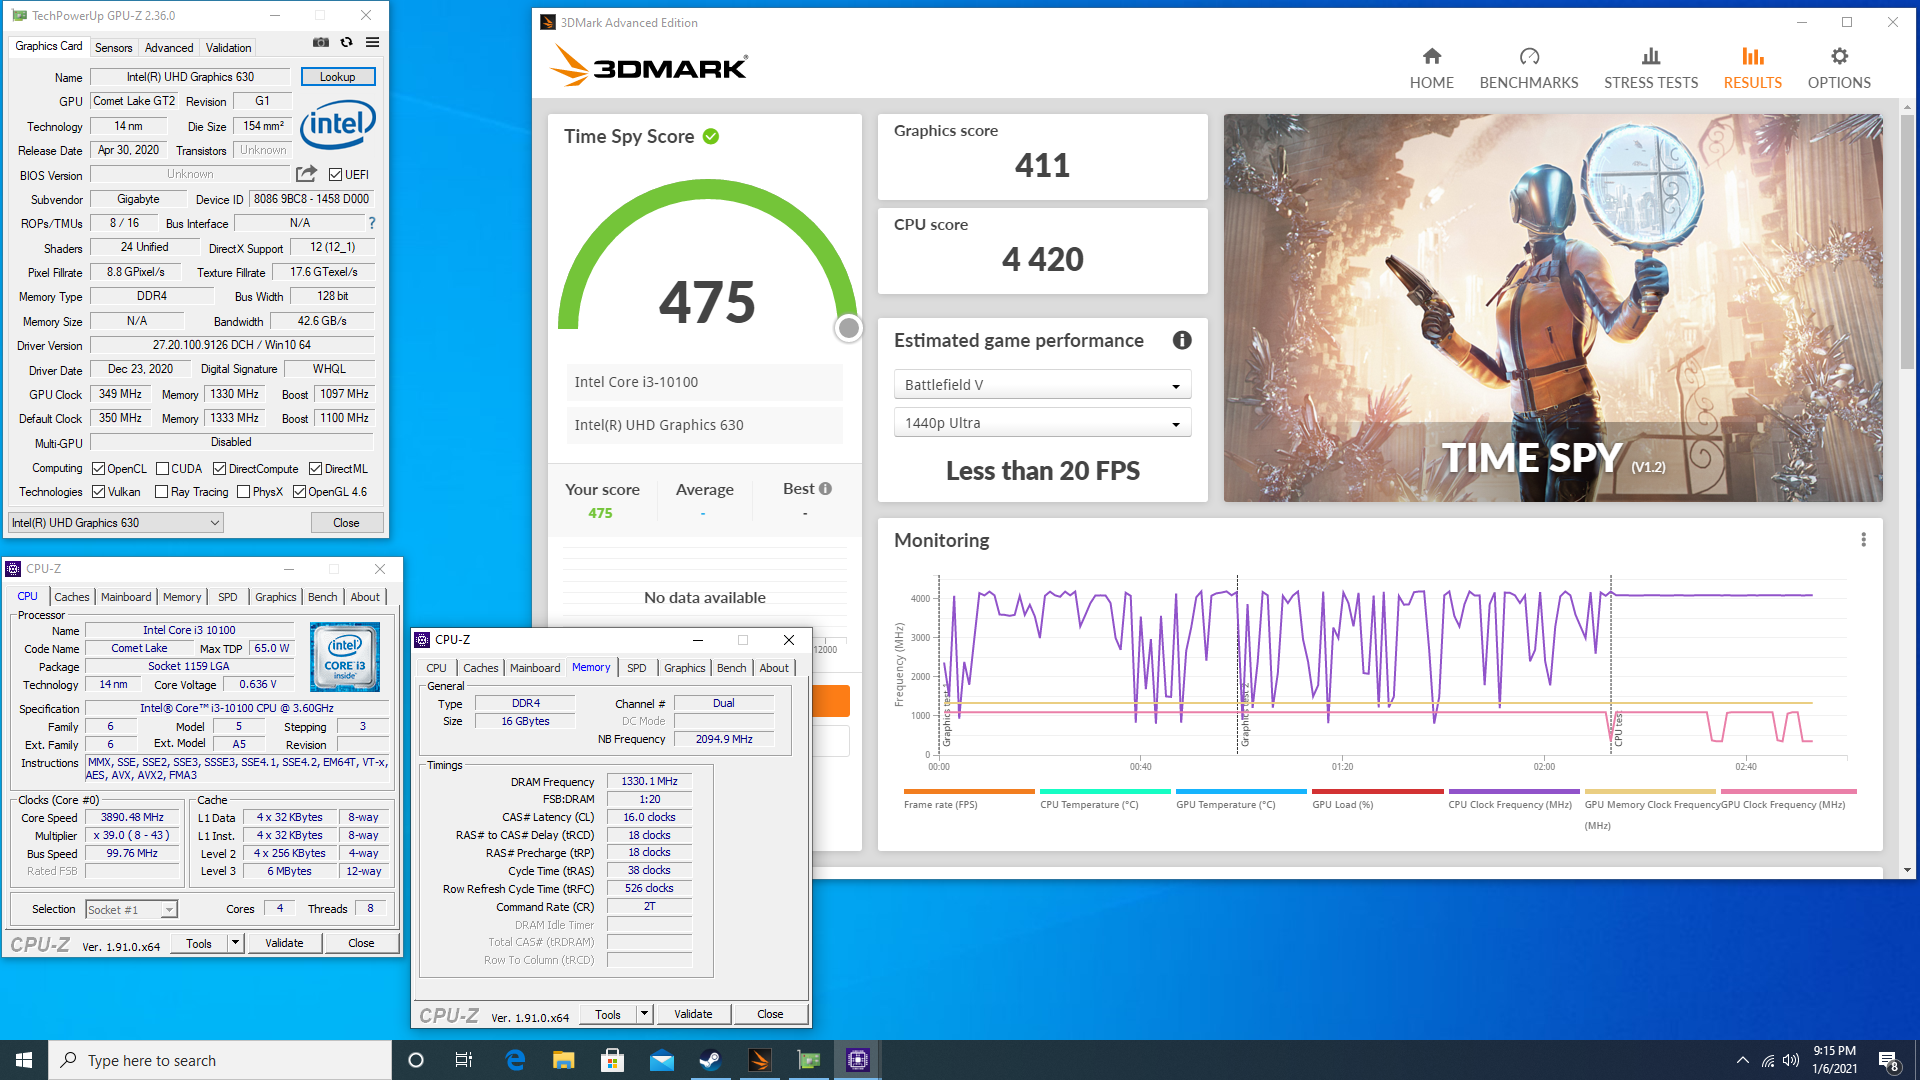Open File Explorer from taskbar
This screenshot has width=1920, height=1080.
564,1060
